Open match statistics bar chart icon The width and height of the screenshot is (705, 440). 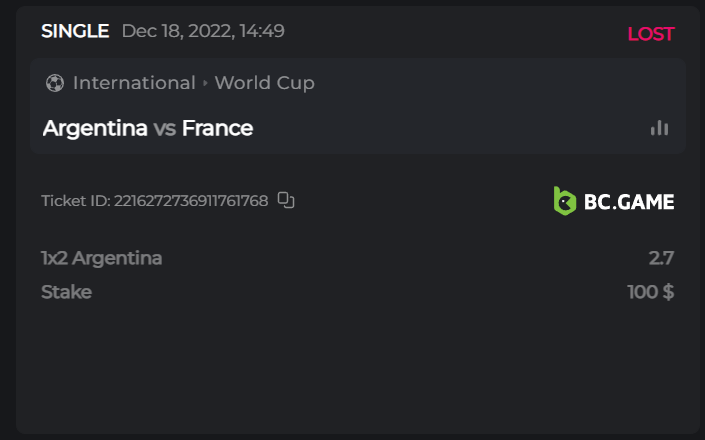(659, 128)
